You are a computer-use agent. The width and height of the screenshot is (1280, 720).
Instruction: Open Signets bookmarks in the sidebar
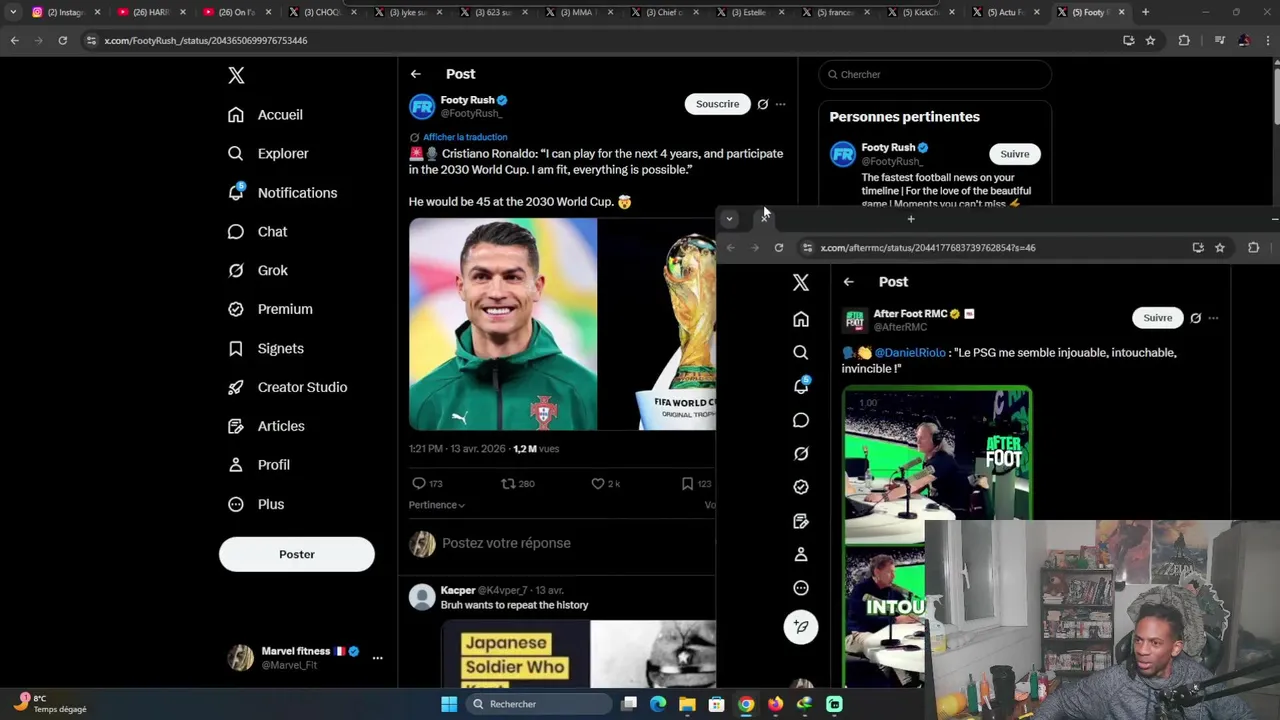pos(265,349)
